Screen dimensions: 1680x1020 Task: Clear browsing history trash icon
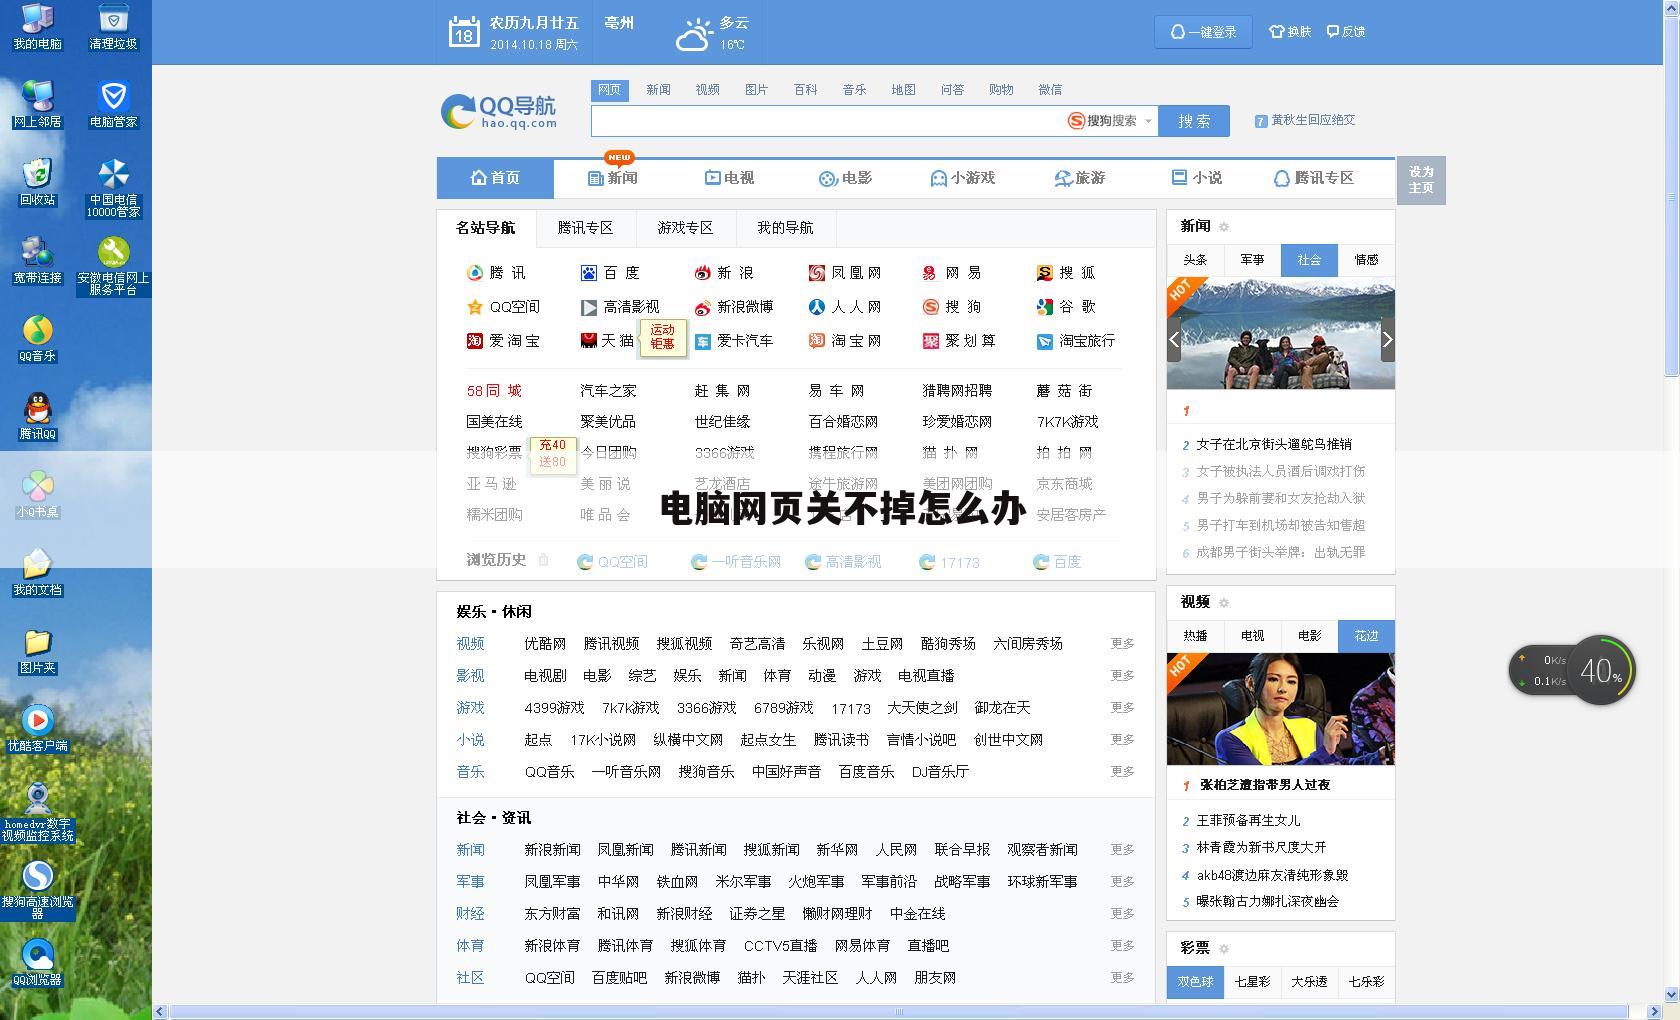(543, 560)
